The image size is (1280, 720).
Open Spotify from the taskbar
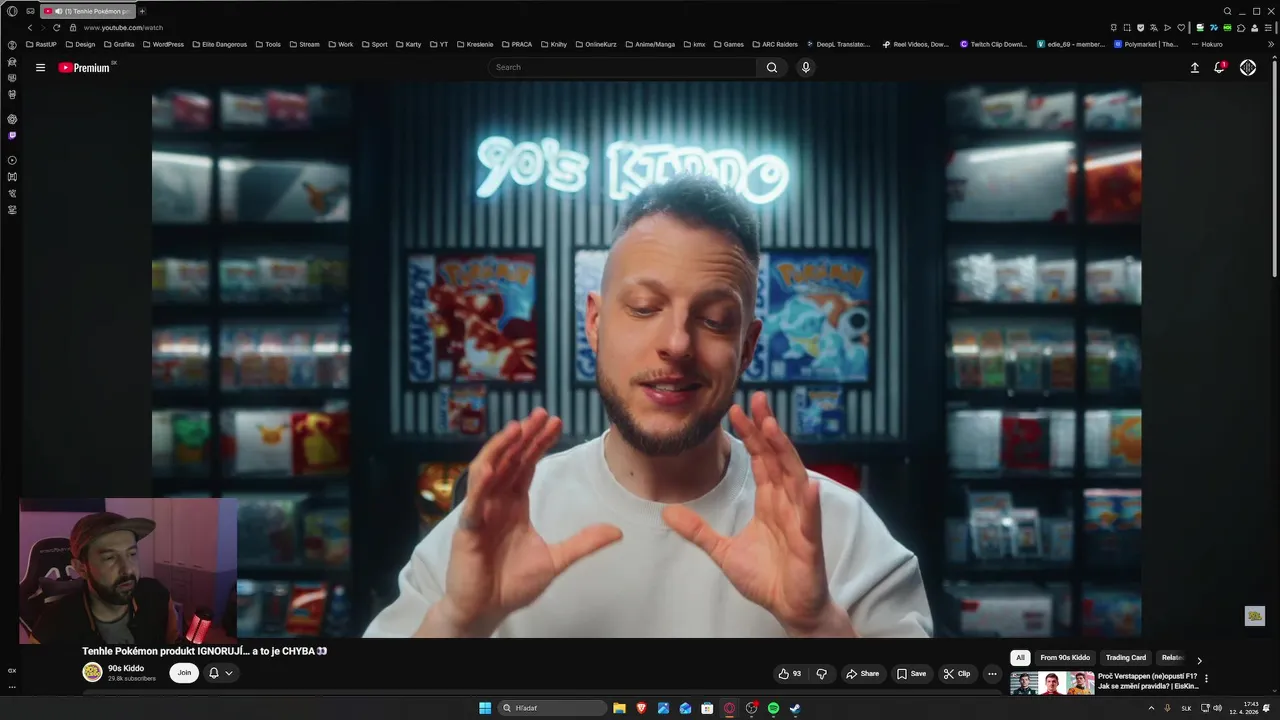point(773,708)
